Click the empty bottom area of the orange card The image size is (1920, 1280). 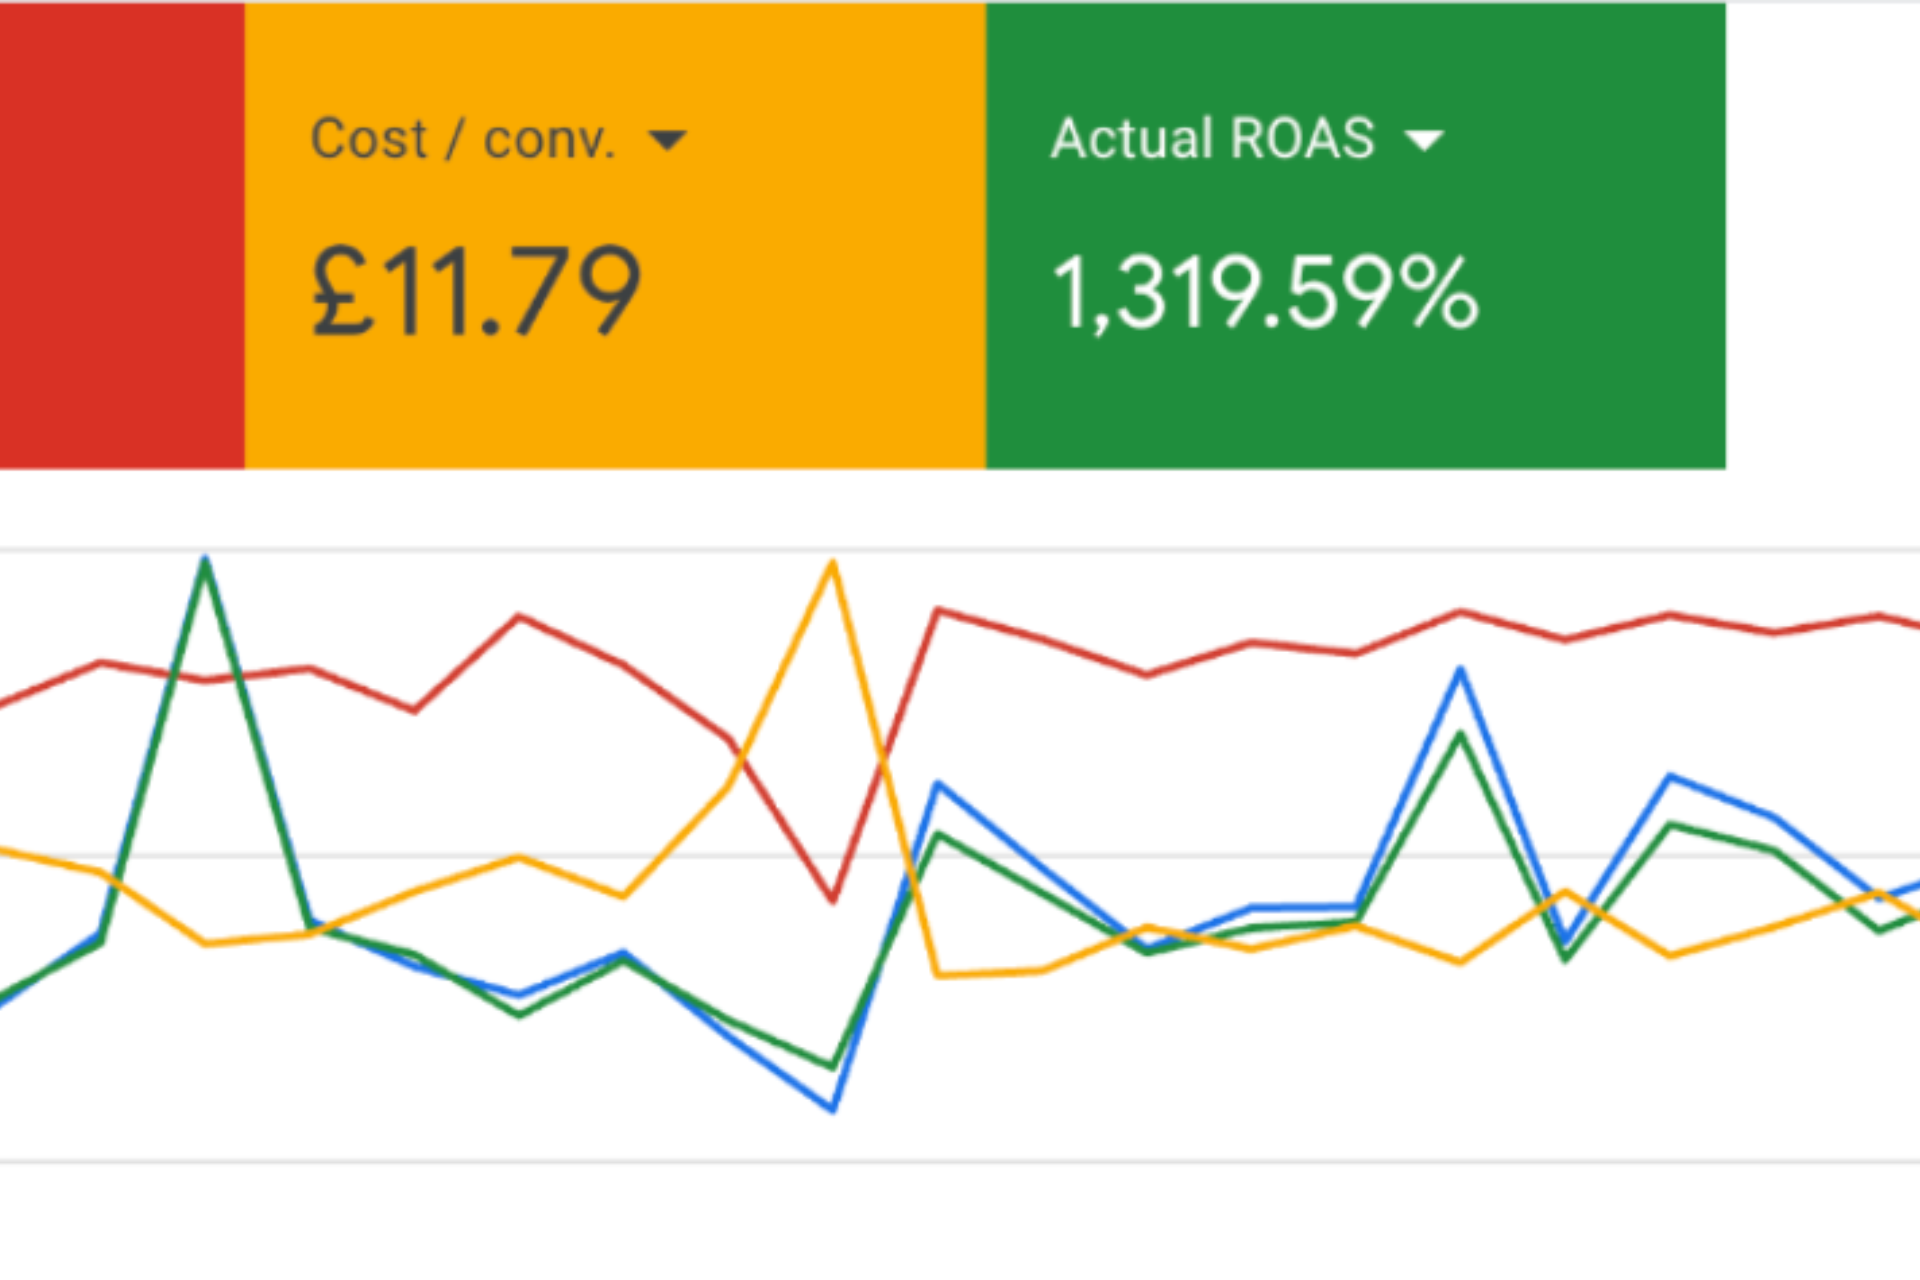(x=615, y=410)
